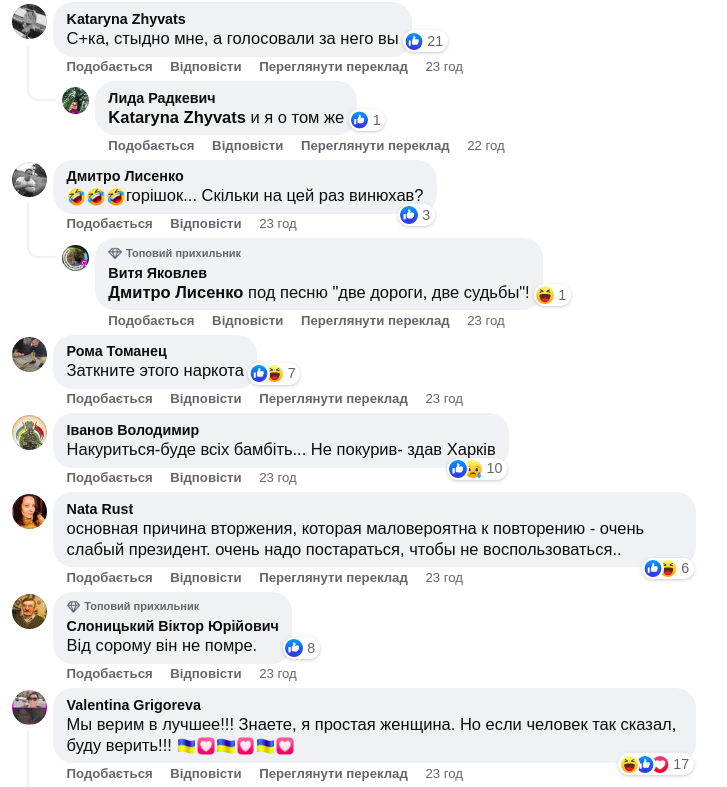Click laughing reaction on Витя Яковлев reply
The image size is (727, 787).
coord(545,295)
